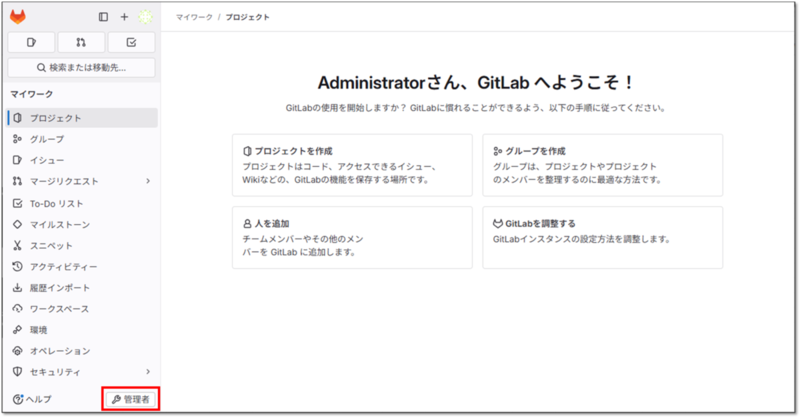Expand the マージリクエスト chevron
Screen dimensions: 800x418
coord(148,181)
